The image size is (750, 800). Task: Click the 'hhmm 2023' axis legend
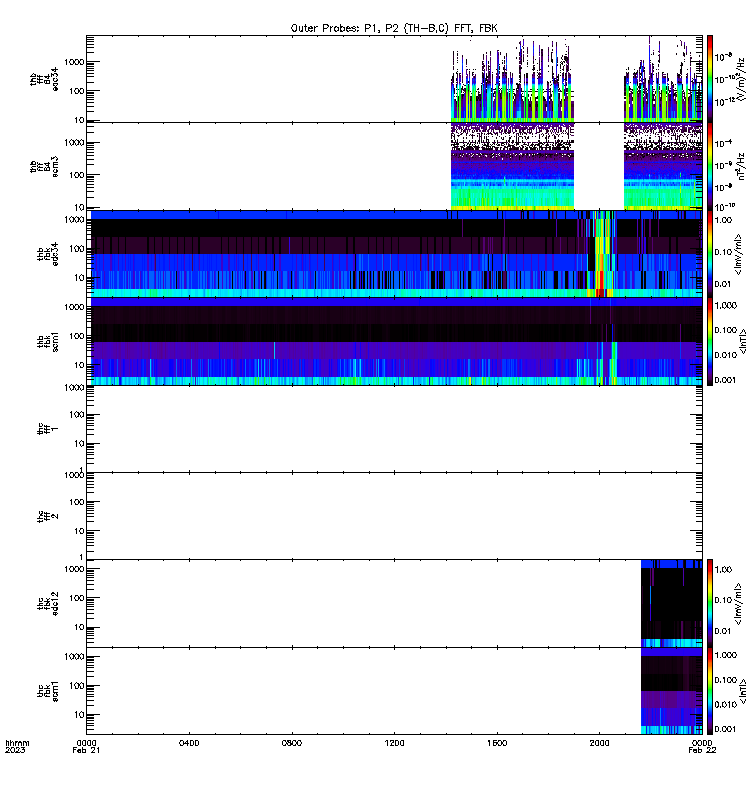tap(17, 746)
